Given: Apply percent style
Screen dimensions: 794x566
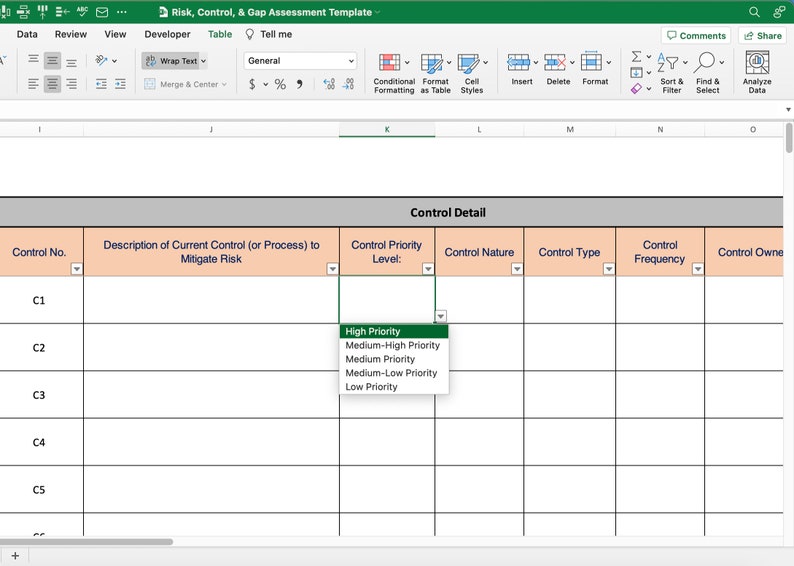Looking at the screenshot, I should tap(280, 84).
